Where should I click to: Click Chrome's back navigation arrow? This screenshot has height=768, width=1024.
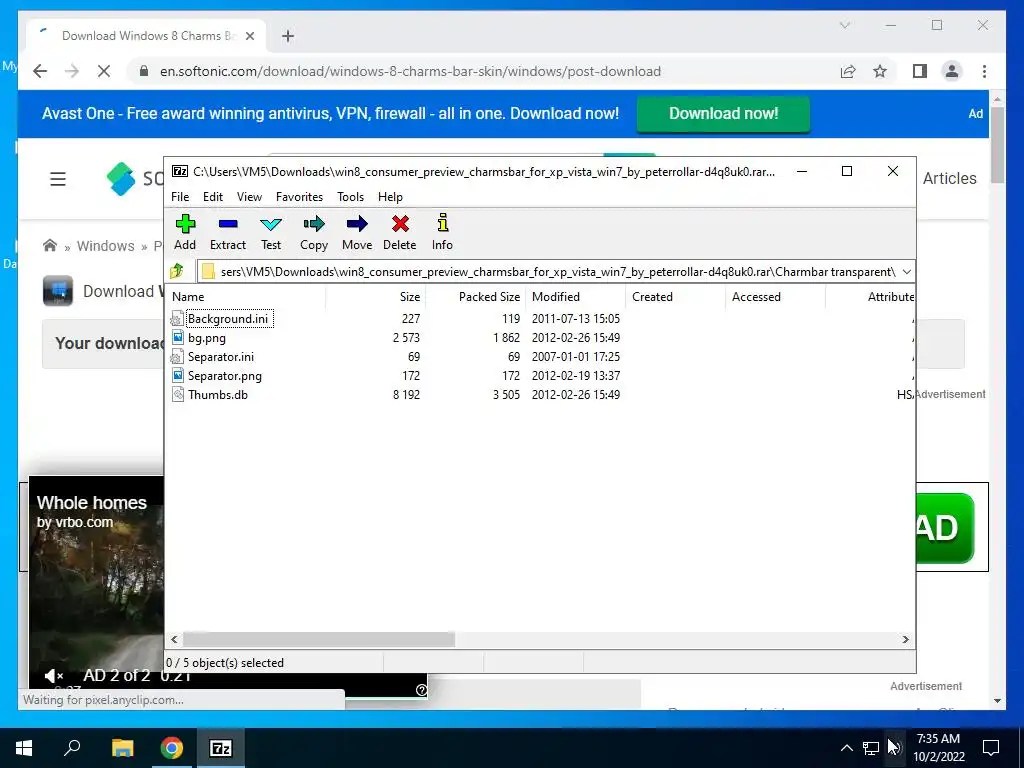40,71
